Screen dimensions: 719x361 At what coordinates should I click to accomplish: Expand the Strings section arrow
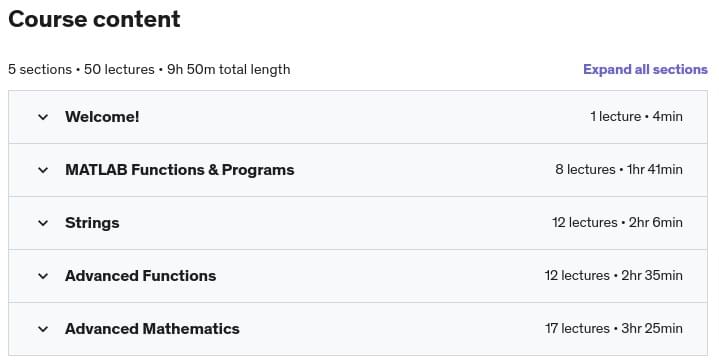[43, 223]
